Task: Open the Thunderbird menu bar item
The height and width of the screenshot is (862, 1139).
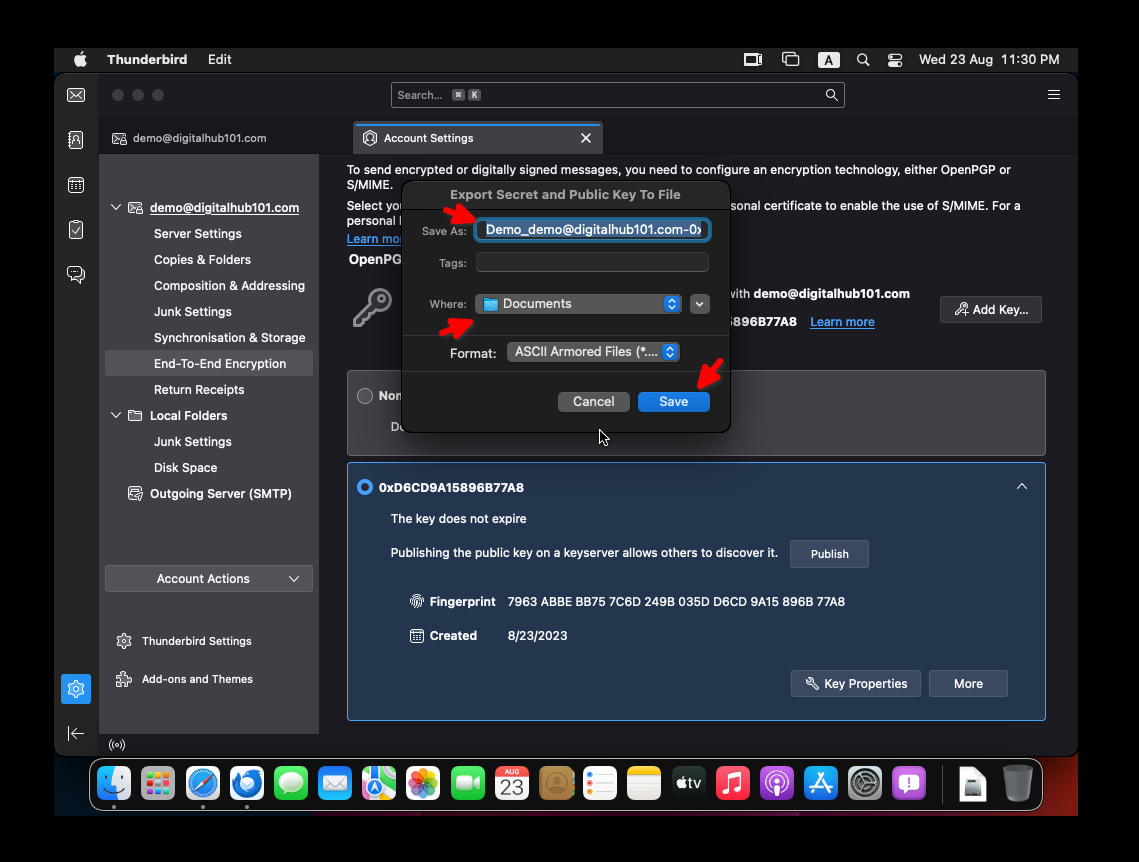Action: 147,60
